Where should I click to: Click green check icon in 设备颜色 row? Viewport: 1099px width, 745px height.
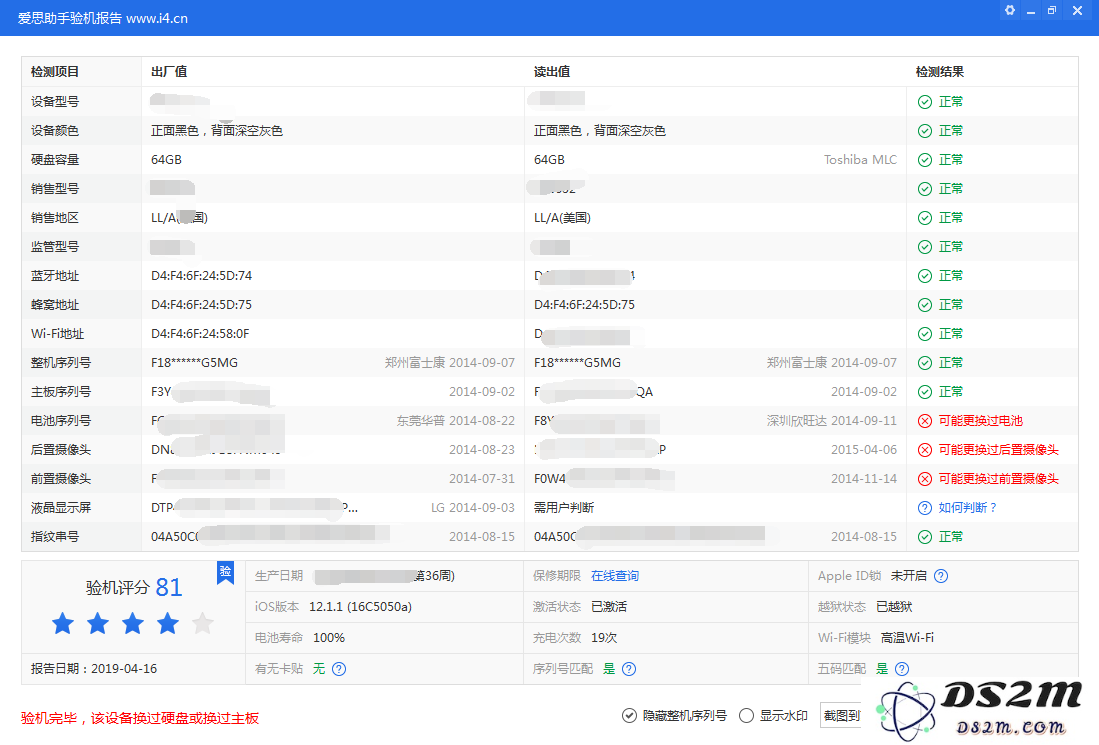pos(924,131)
